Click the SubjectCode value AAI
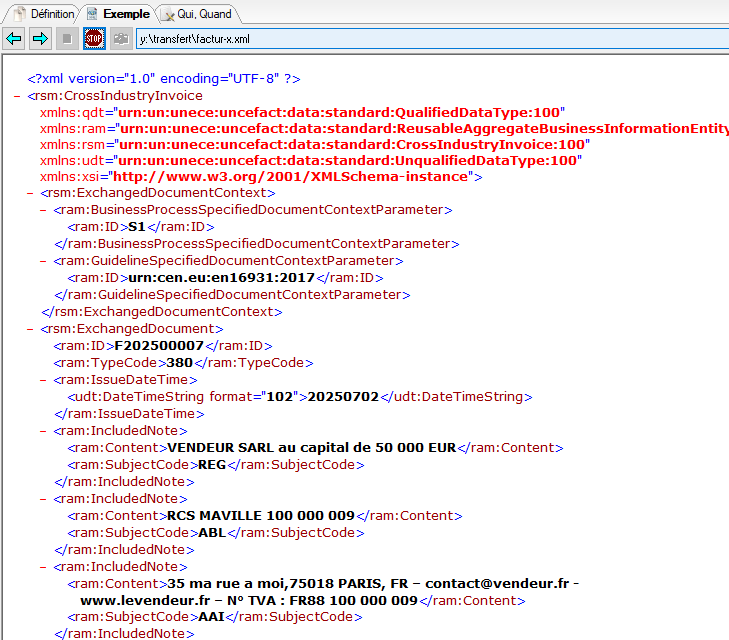Viewport: 729px width, 640px height. (x=212, y=617)
